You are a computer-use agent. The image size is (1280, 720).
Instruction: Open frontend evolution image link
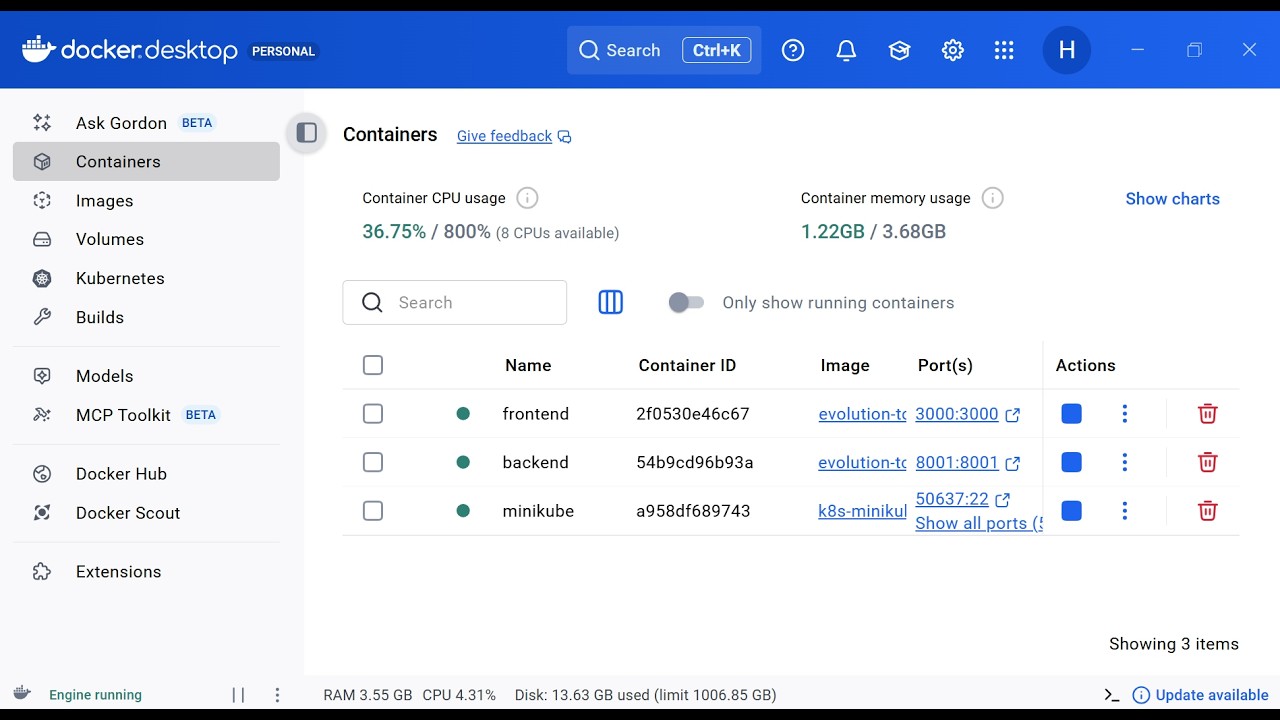click(862, 414)
